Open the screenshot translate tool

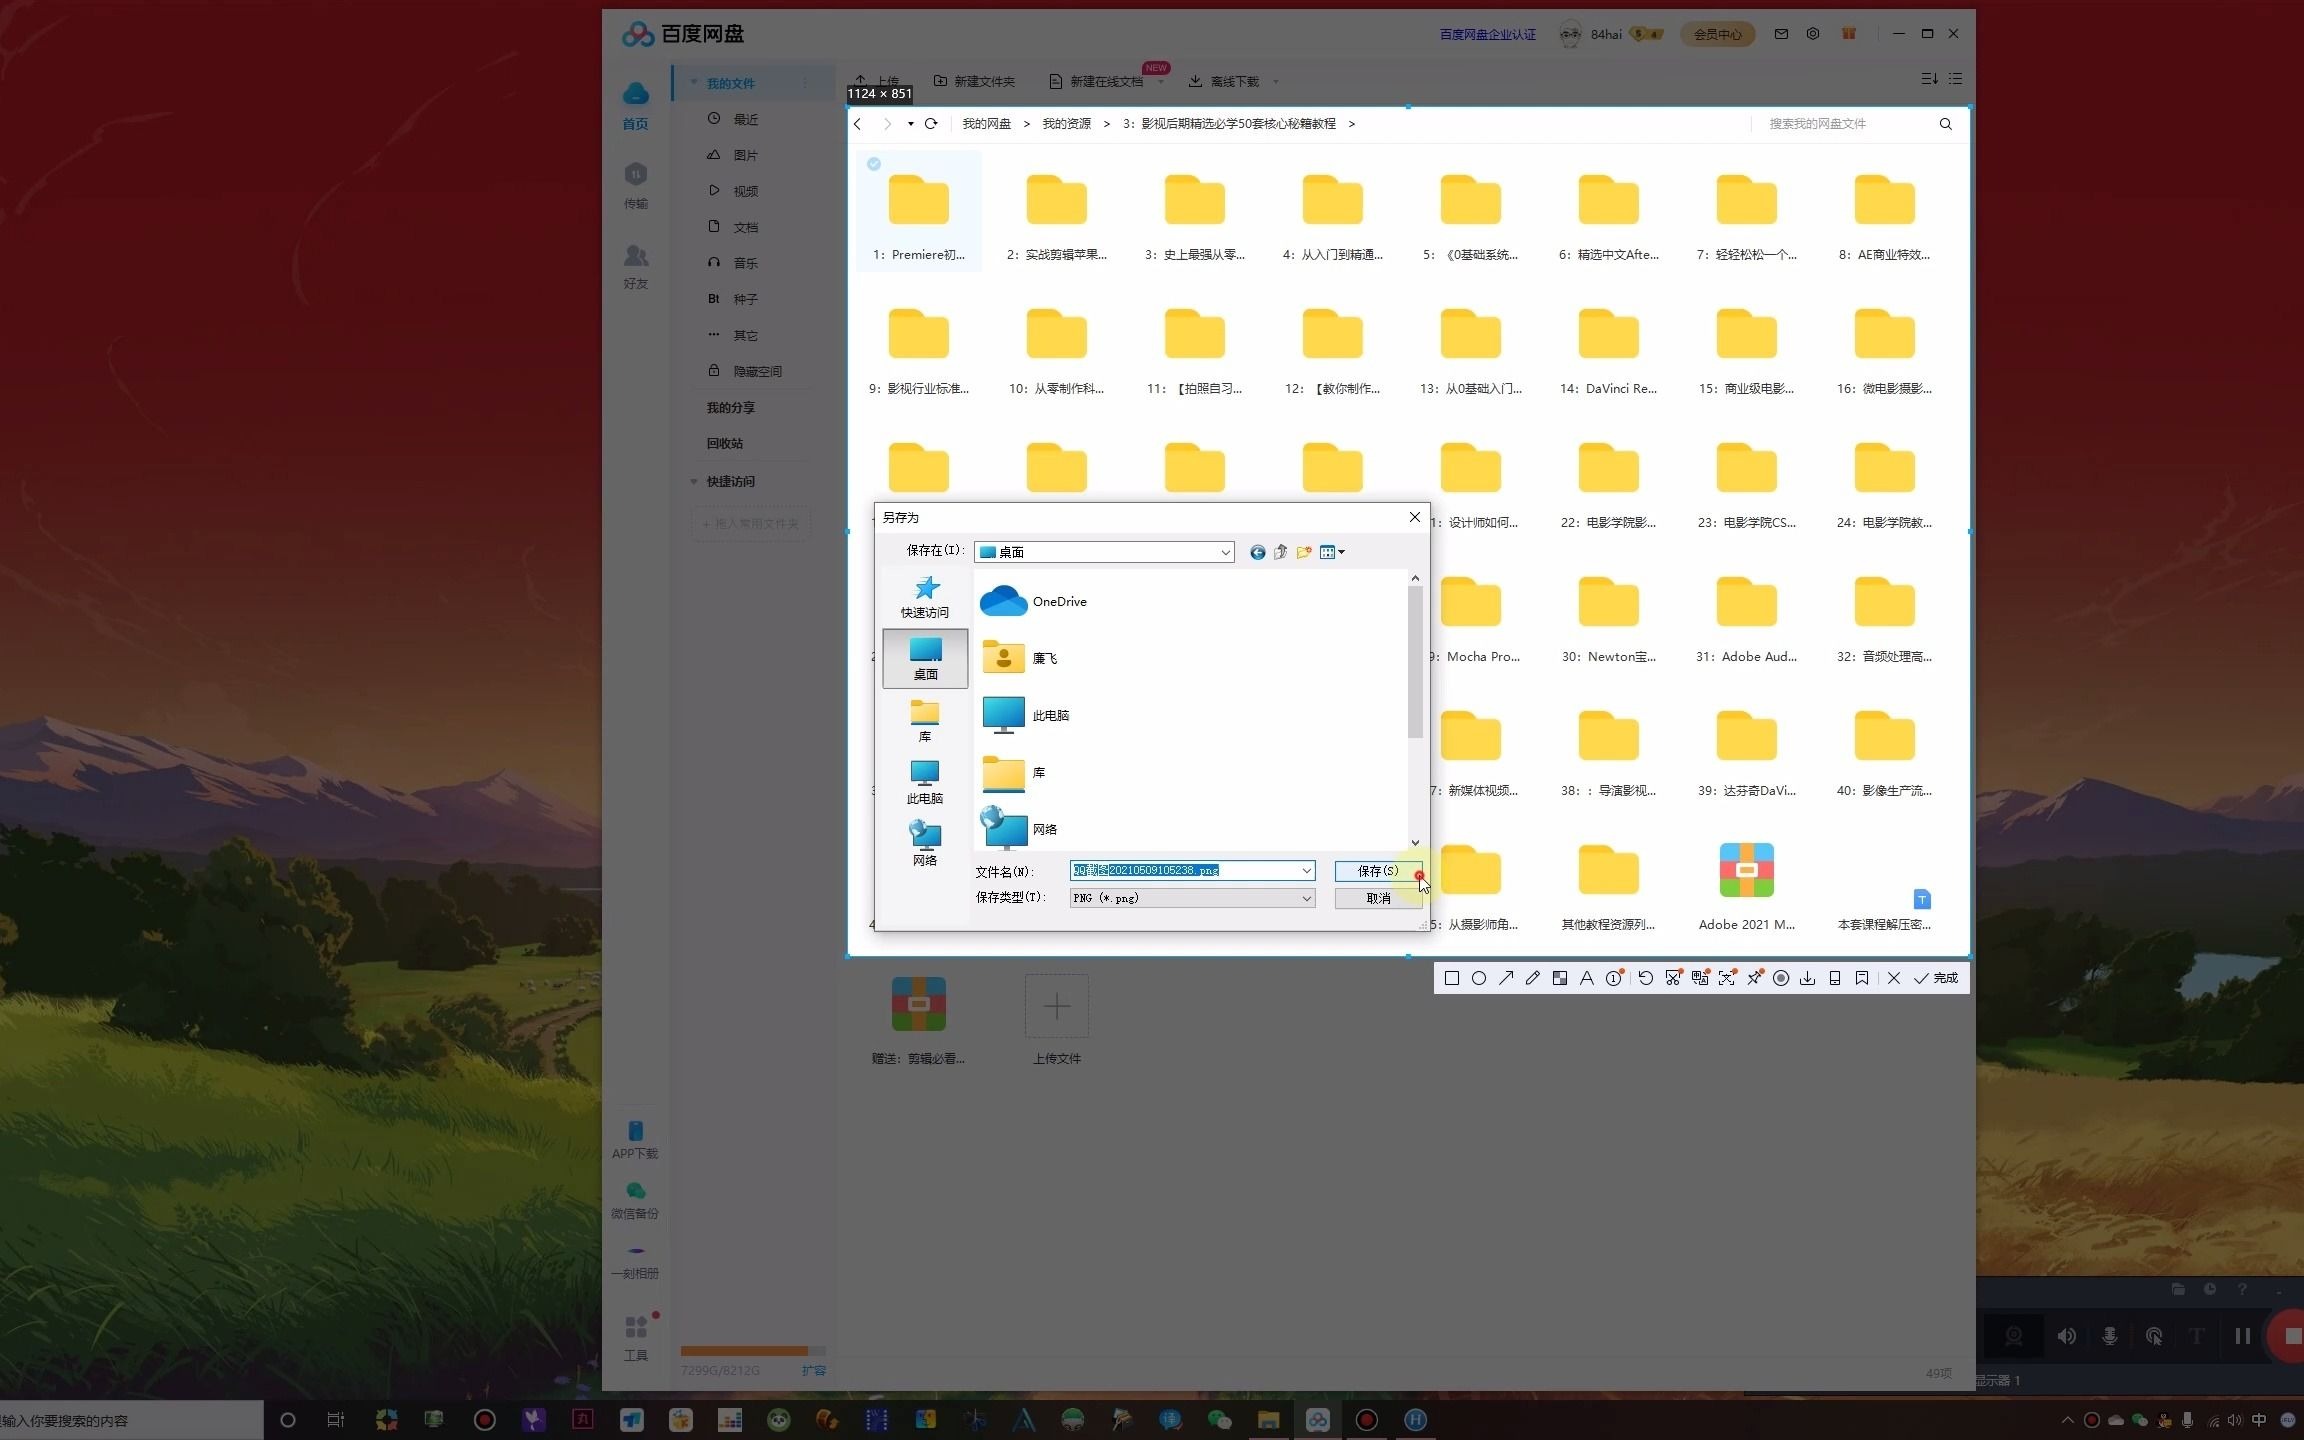point(1700,978)
